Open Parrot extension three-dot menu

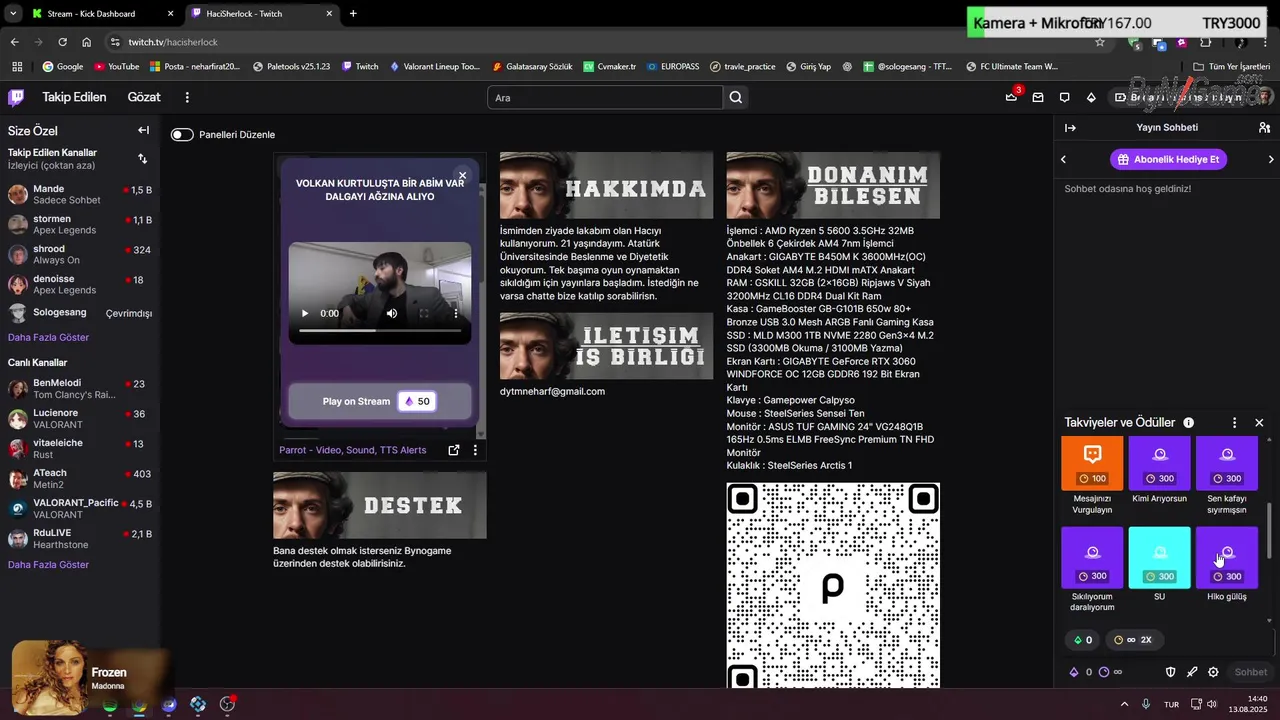[475, 450]
